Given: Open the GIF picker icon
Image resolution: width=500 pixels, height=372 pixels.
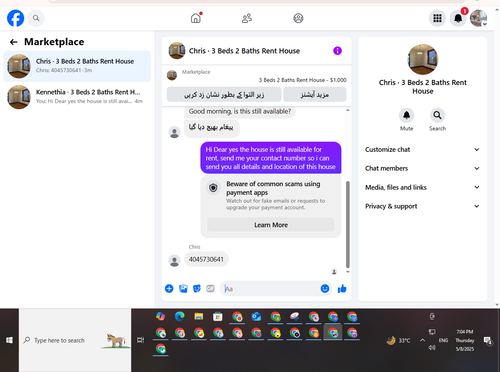Looking at the screenshot, I should point(210,289).
